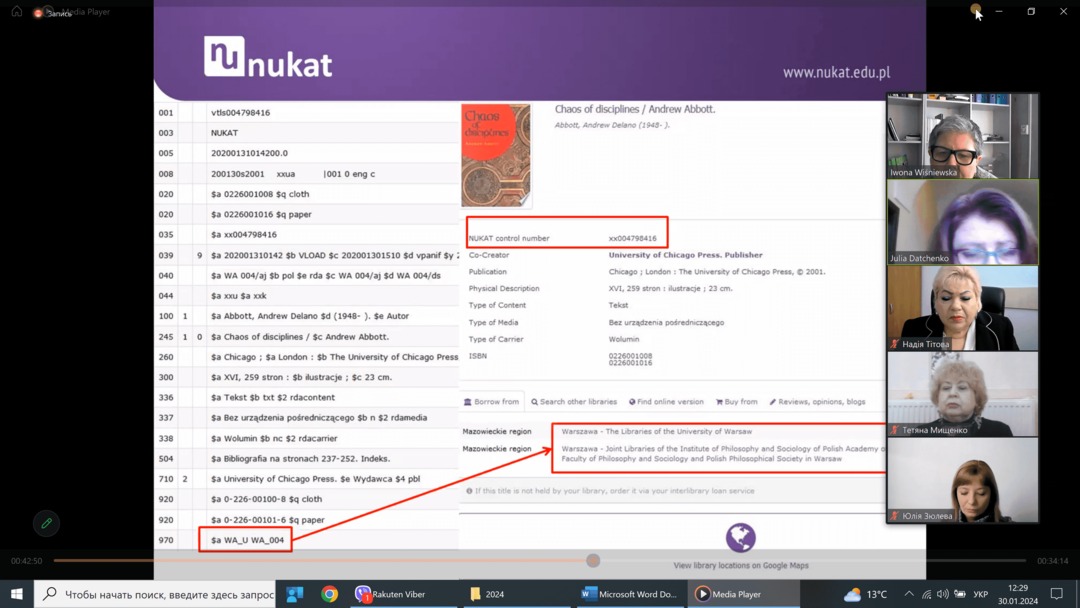Click University of Chicago Press. Publisher link
The height and width of the screenshot is (608, 1080).
coord(685,255)
